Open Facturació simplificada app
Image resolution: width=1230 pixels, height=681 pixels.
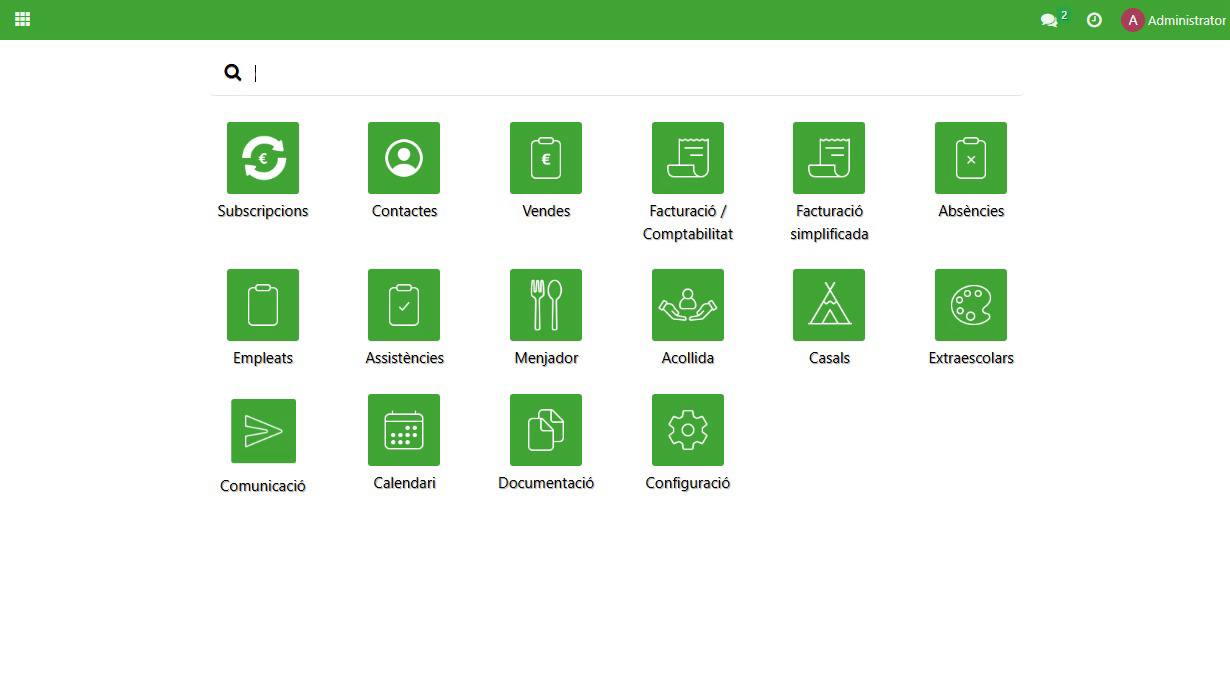click(x=829, y=158)
